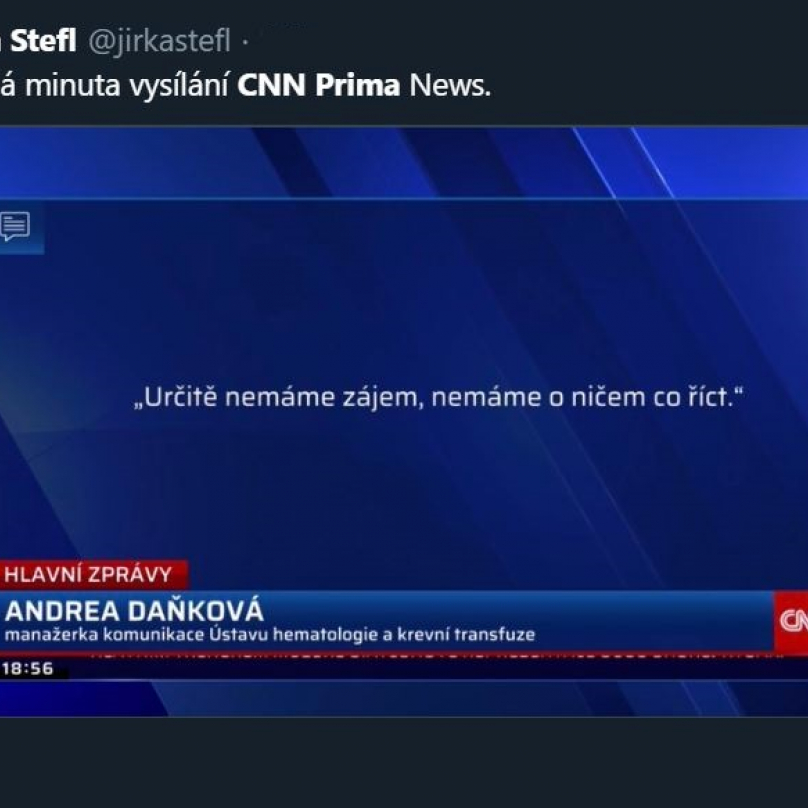Click the word minuta in tweet text
Screen dimensions: 808x808
tap(73, 86)
